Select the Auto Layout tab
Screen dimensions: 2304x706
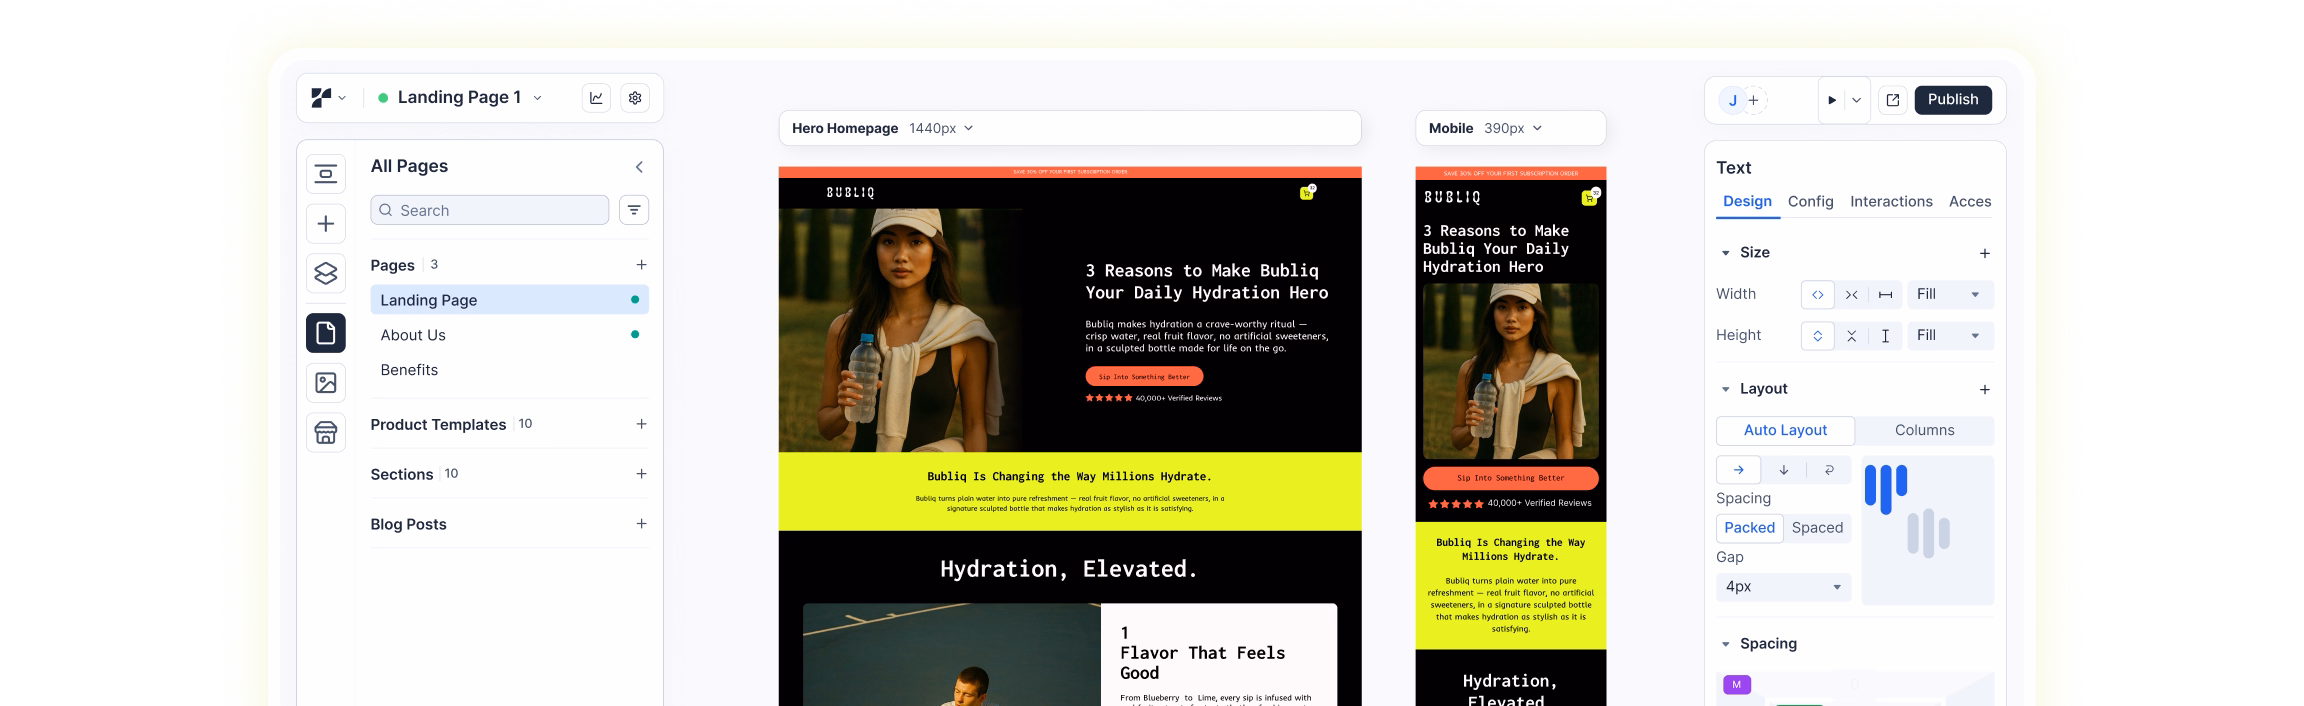(1785, 431)
